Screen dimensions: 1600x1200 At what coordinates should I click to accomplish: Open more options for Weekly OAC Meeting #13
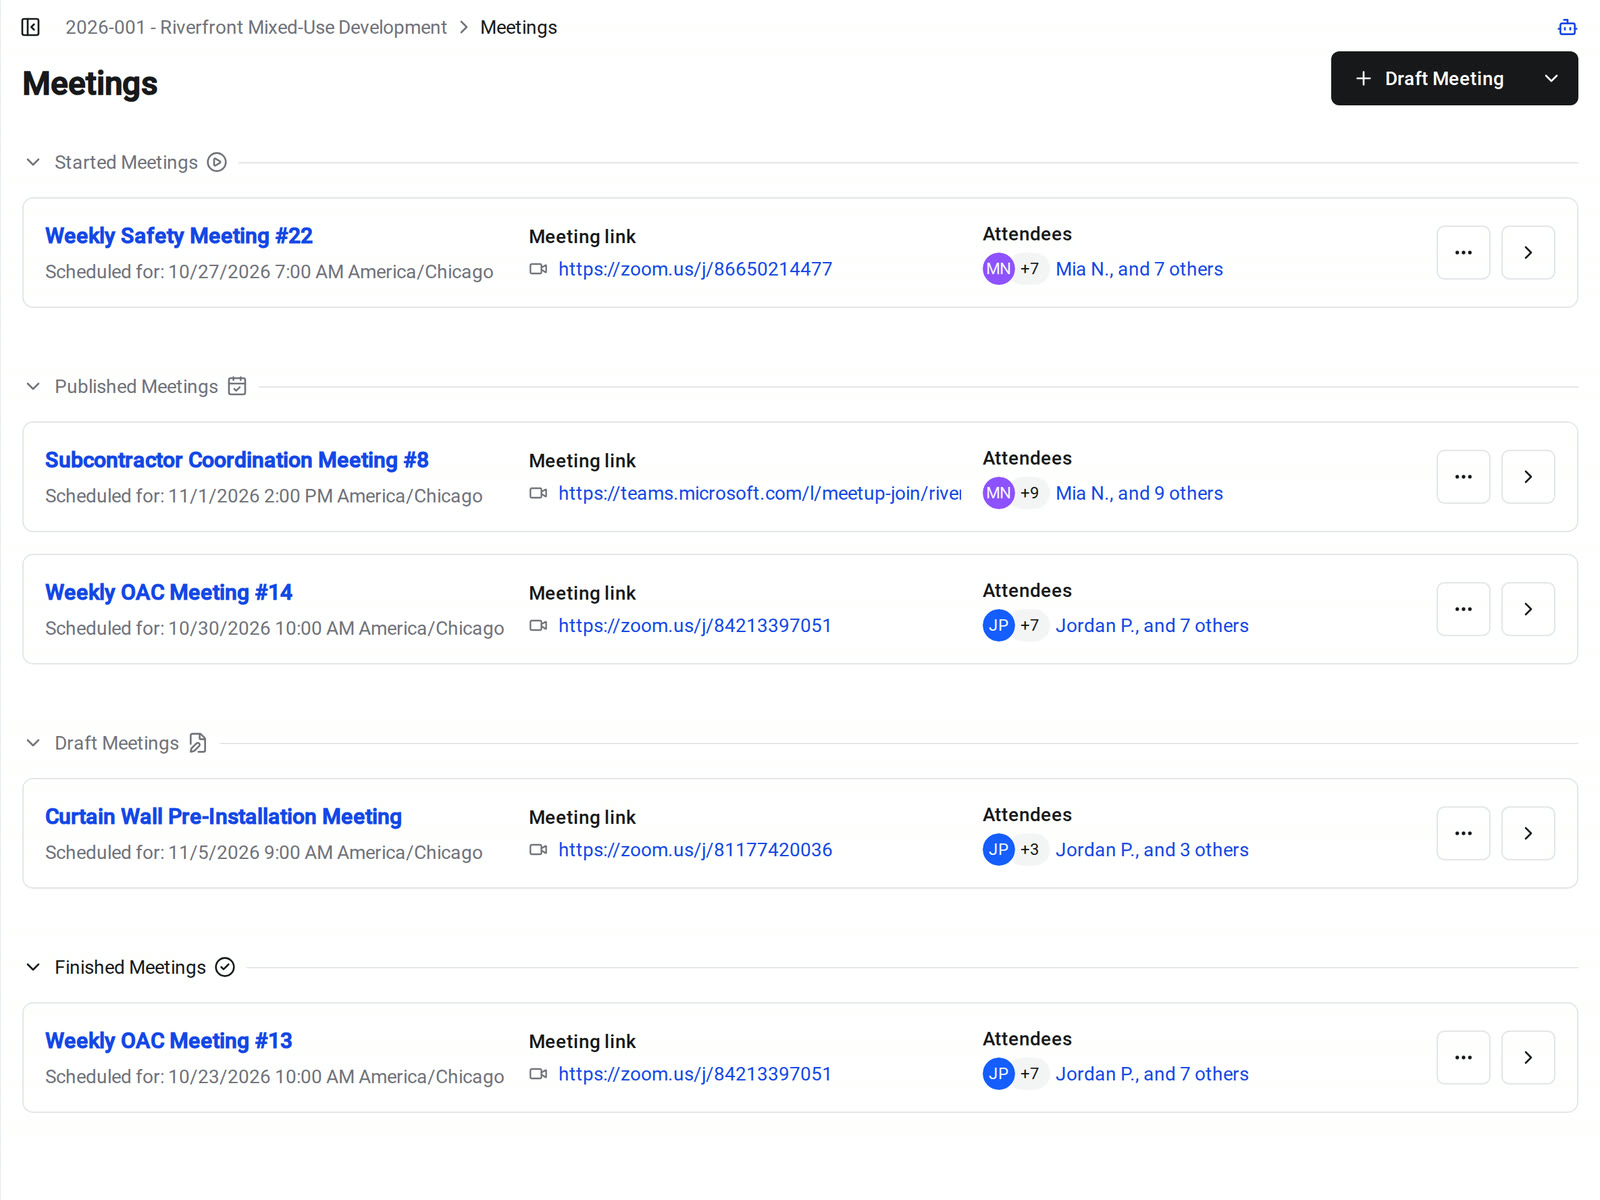[x=1463, y=1057]
